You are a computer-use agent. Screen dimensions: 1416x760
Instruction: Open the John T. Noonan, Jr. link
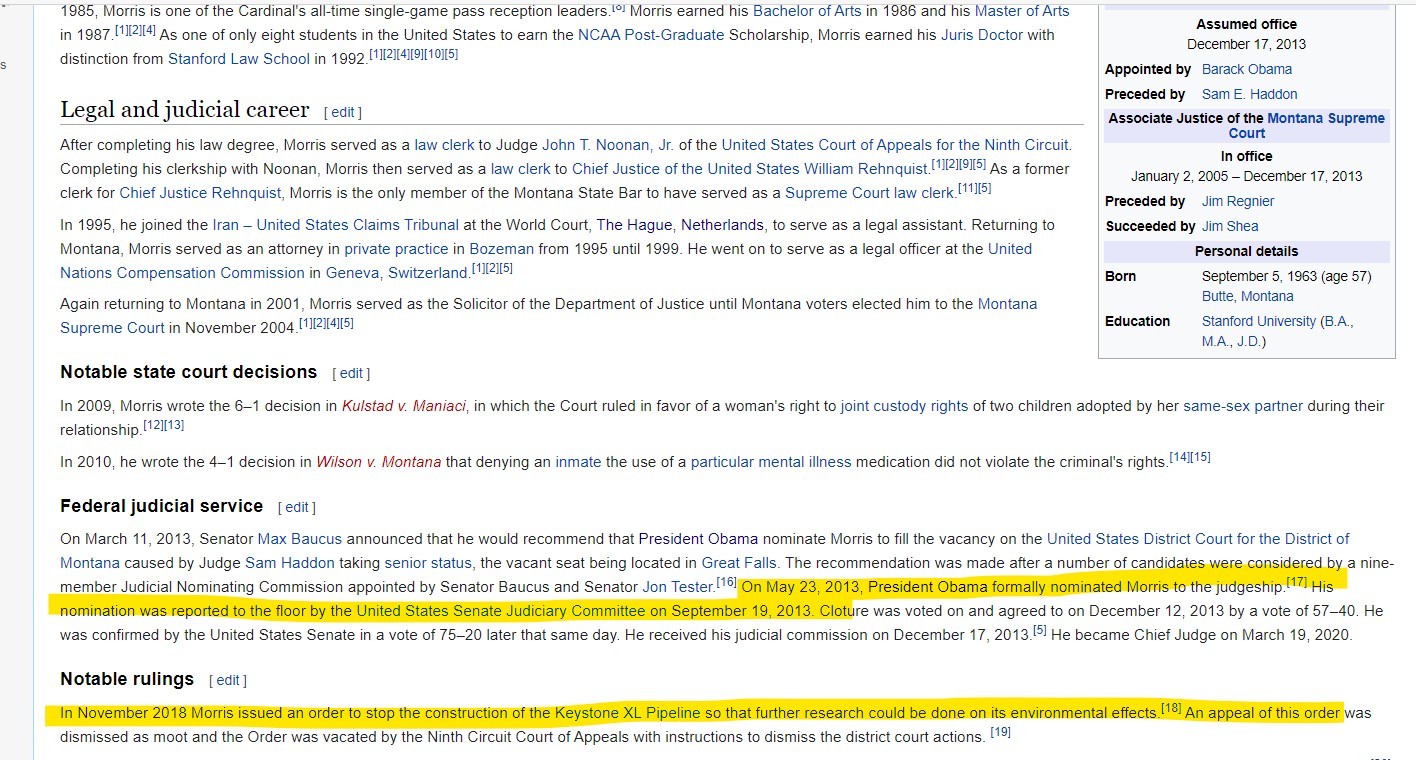click(x=608, y=144)
